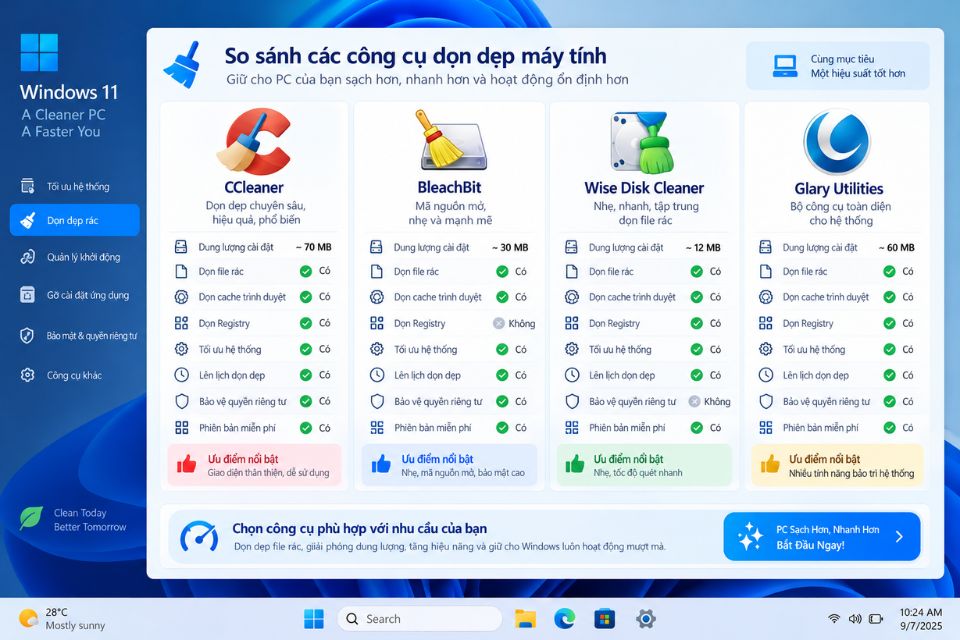
Task: Click BleachBit Ưu điểm nổi bật box
Action: coord(449,465)
